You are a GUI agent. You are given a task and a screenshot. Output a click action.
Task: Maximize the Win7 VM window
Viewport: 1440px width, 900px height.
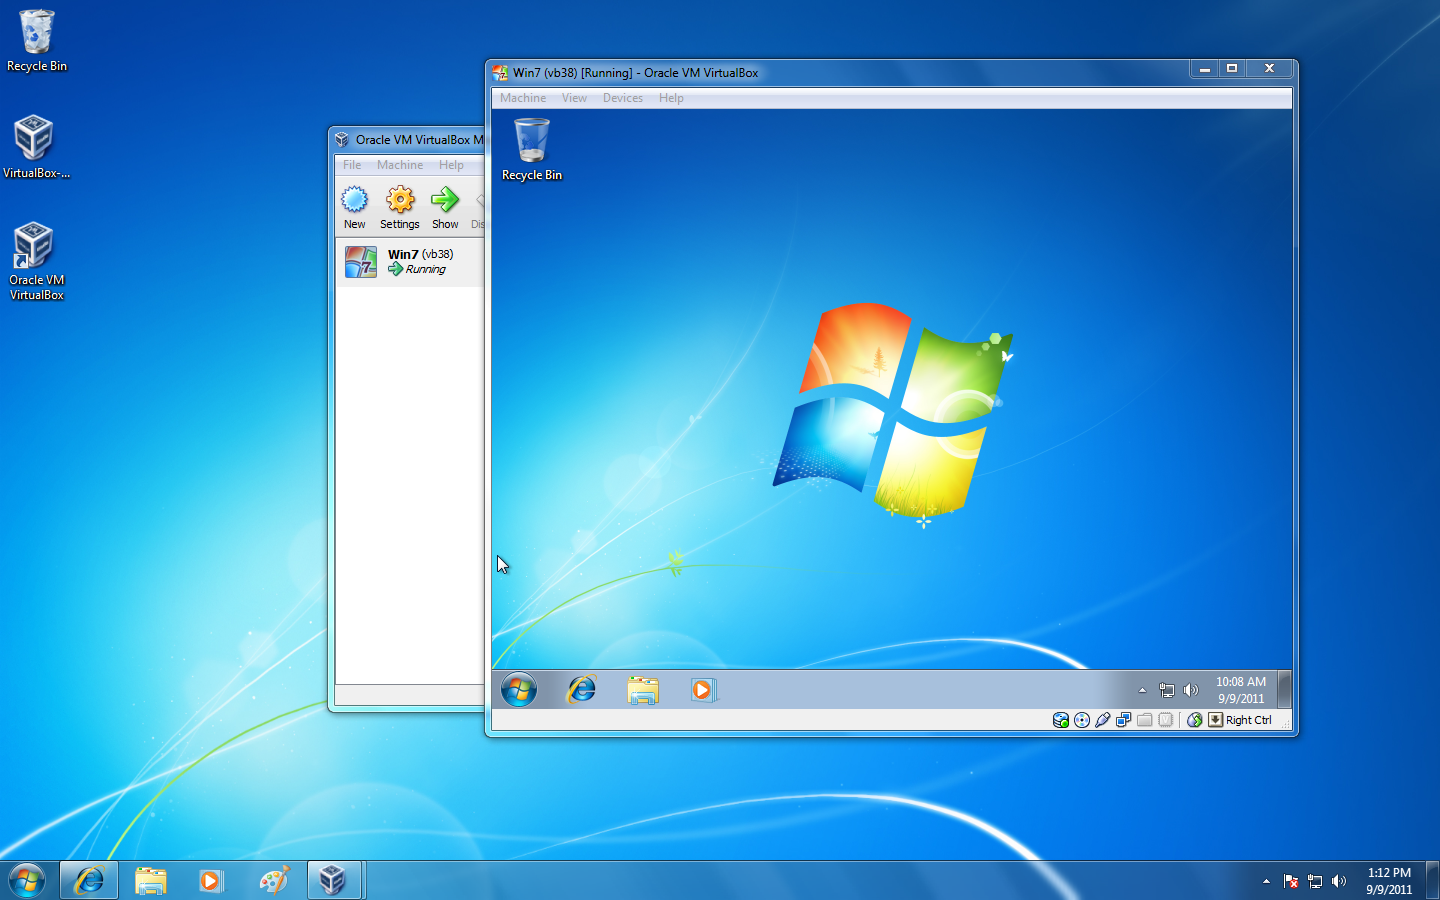point(1232,69)
